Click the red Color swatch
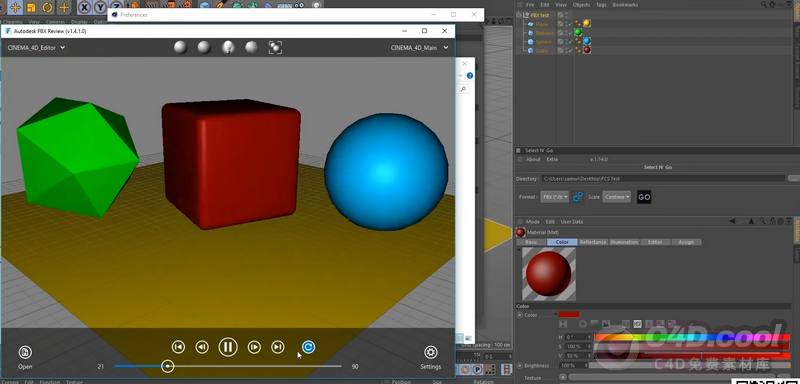The width and height of the screenshot is (800, 384). pyautogui.click(x=569, y=315)
